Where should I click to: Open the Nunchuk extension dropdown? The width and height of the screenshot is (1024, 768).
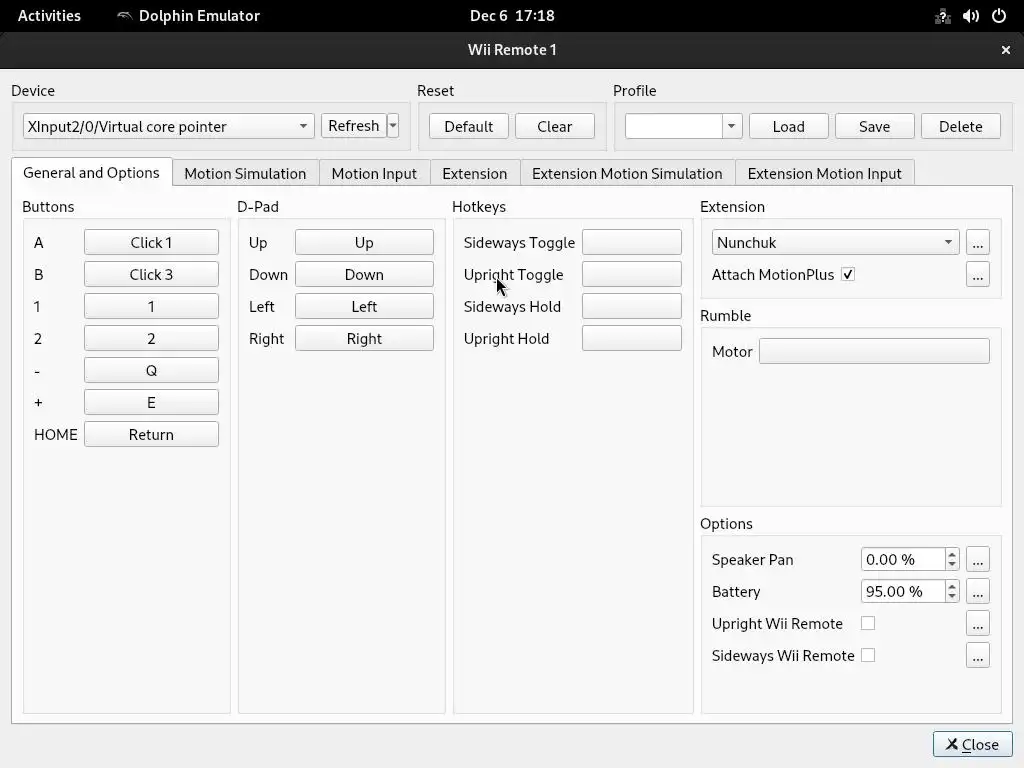pyautogui.click(x=835, y=242)
